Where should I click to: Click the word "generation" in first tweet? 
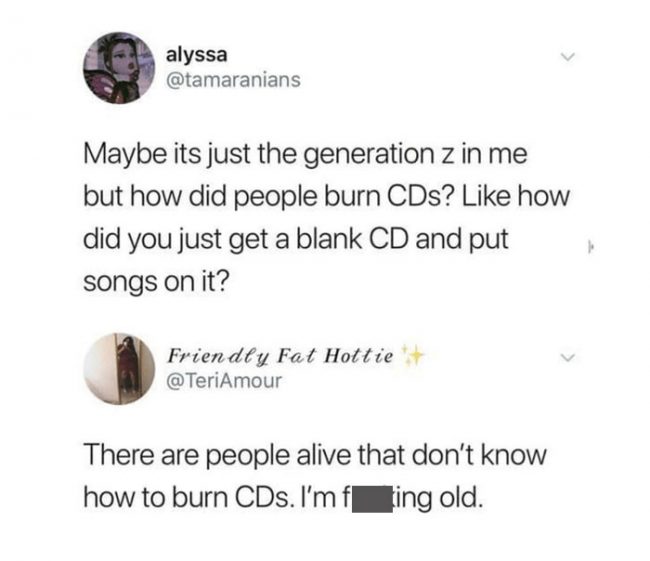point(369,155)
